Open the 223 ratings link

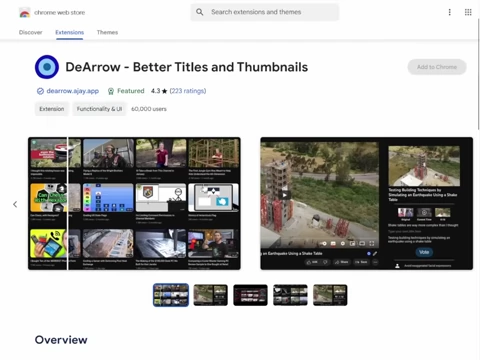(x=188, y=91)
